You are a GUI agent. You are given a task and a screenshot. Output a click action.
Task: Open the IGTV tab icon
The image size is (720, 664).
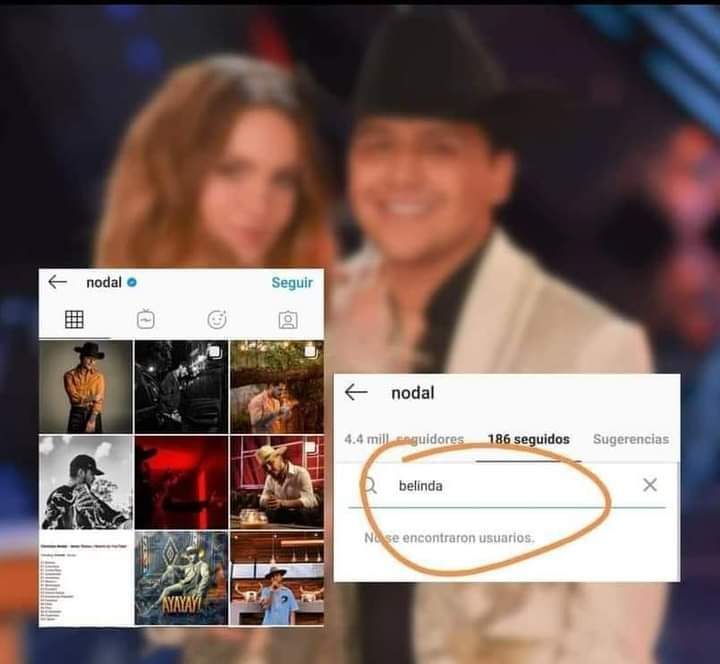[146, 320]
